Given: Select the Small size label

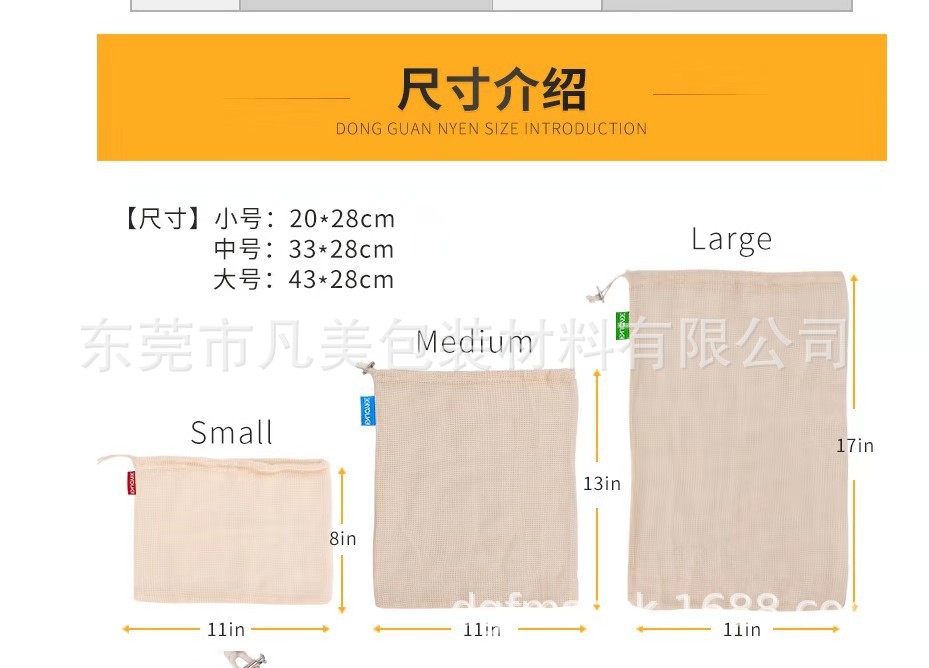Looking at the screenshot, I should (x=231, y=432).
